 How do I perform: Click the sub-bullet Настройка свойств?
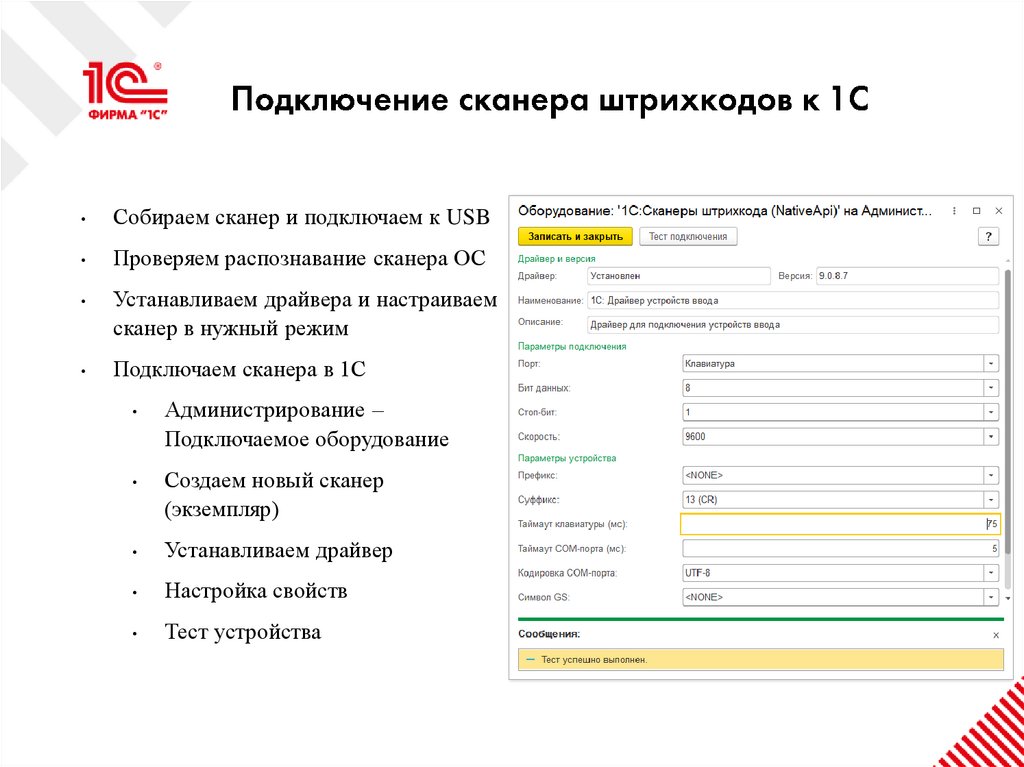tap(255, 591)
